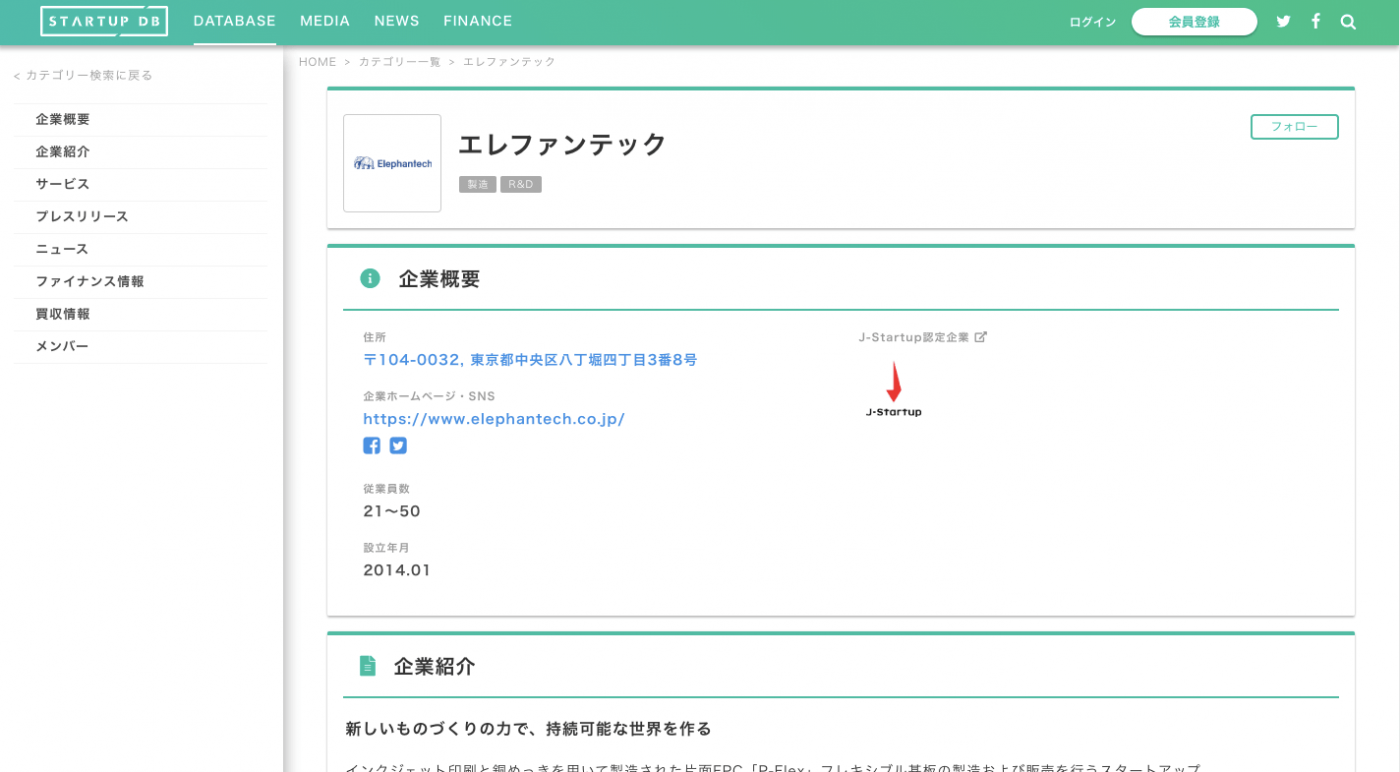Click the 住所 label
1400x772 pixels.
click(375, 337)
